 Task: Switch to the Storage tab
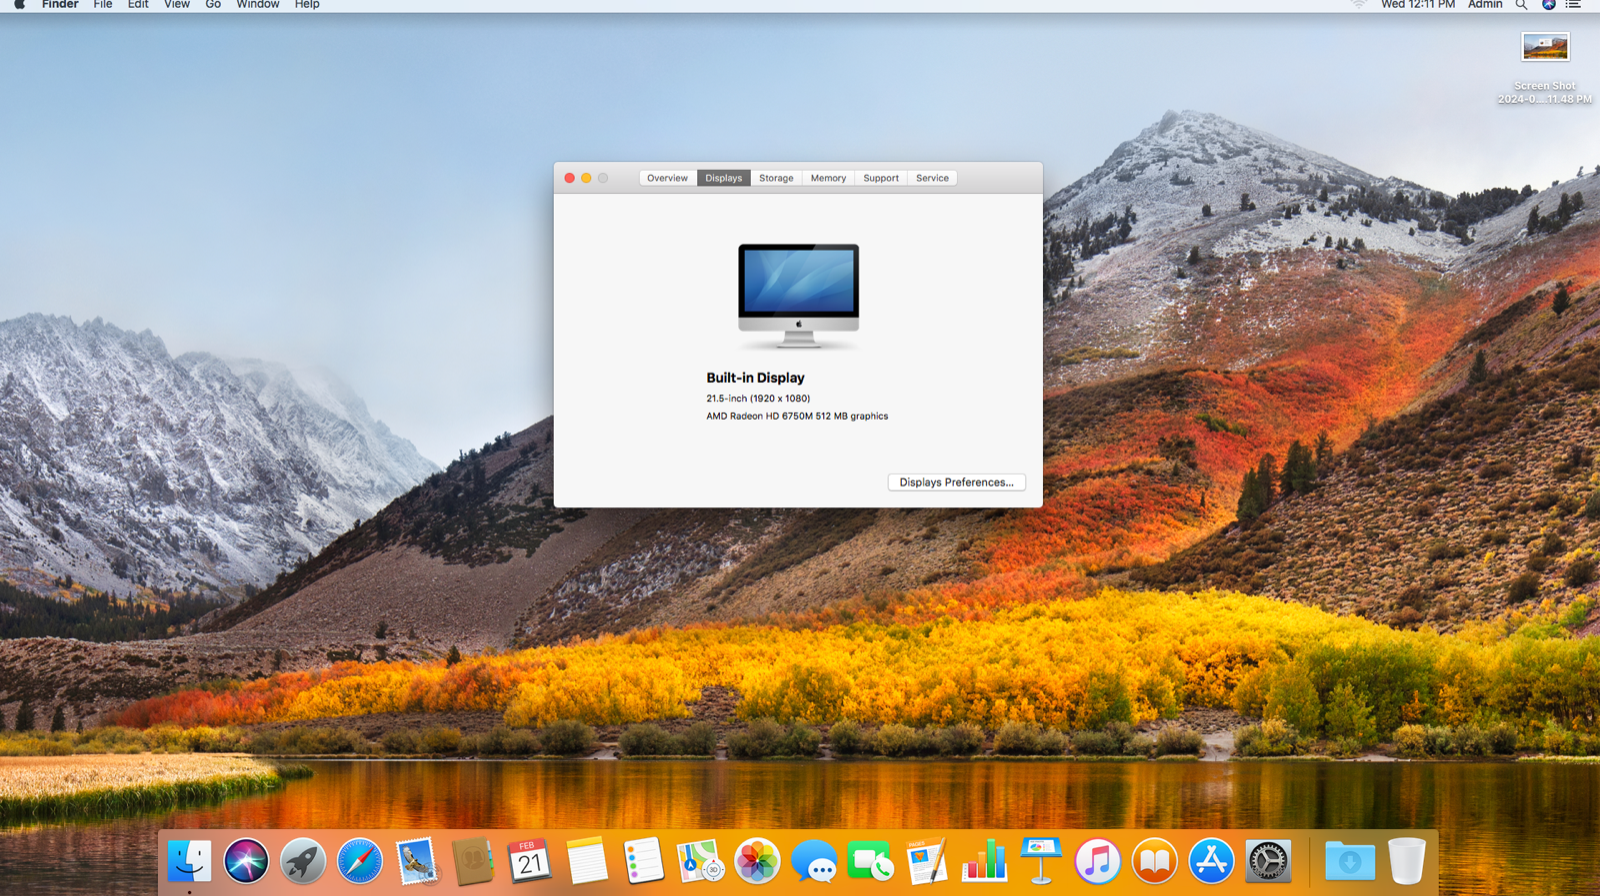pyautogui.click(x=776, y=178)
